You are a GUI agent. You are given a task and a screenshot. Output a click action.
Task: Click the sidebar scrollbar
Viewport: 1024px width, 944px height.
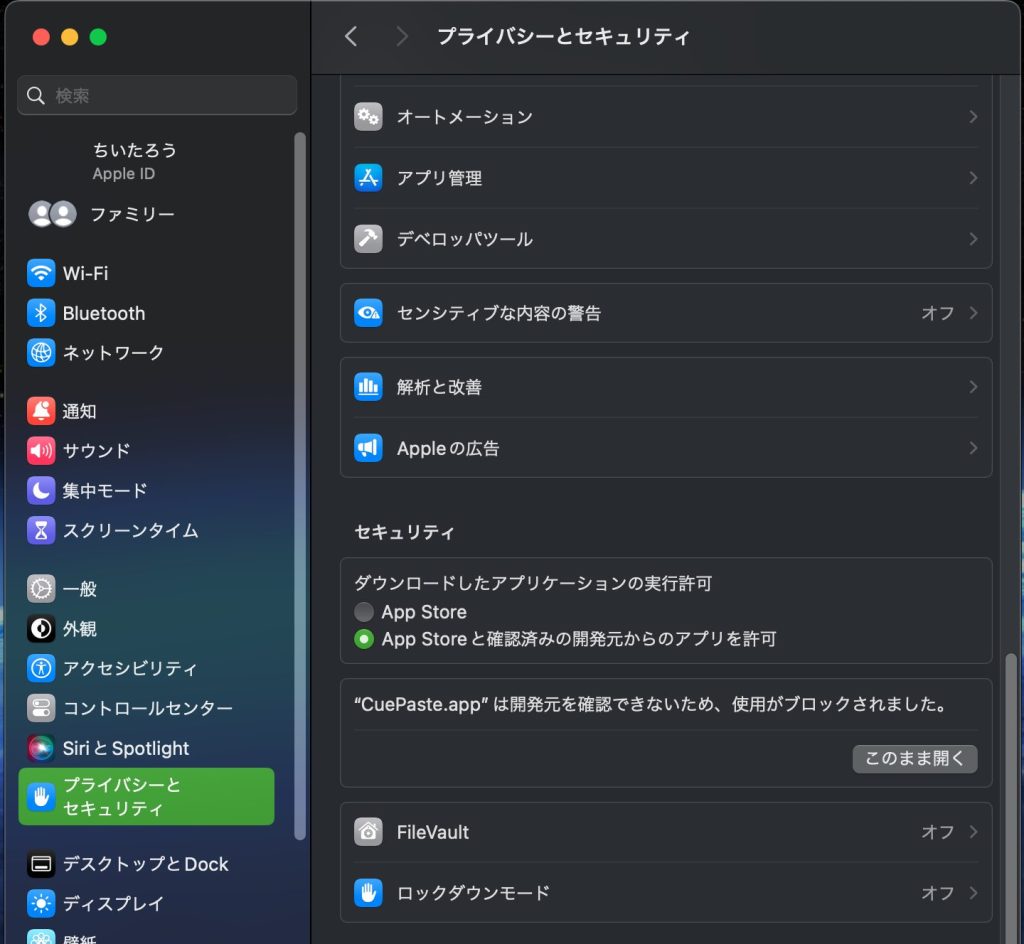point(300,486)
